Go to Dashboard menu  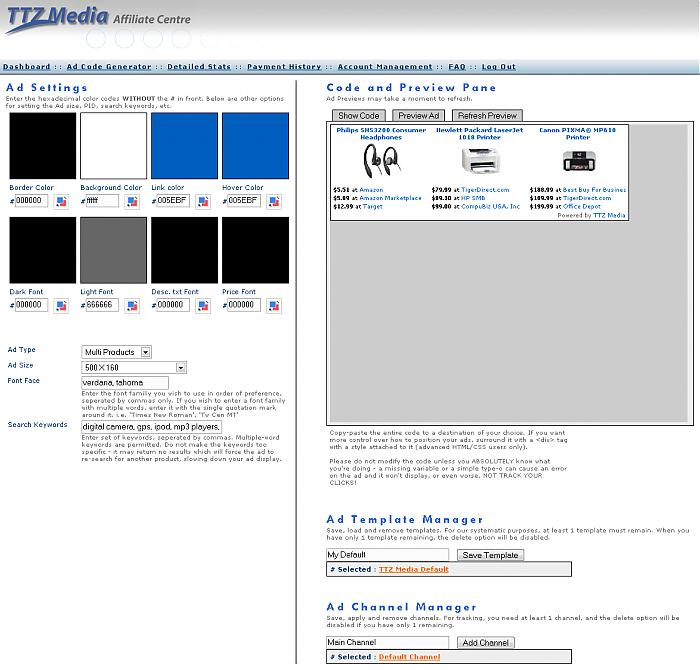click(26, 67)
